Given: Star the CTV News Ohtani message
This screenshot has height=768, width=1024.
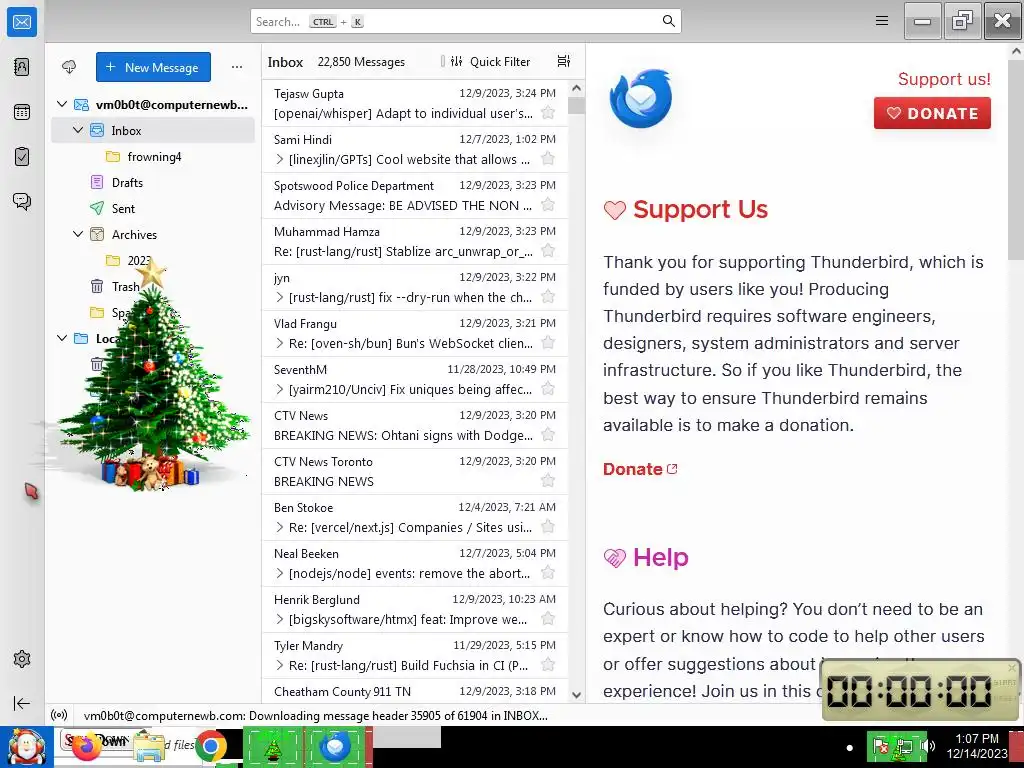Looking at the screenshot, I should [548, 435].
